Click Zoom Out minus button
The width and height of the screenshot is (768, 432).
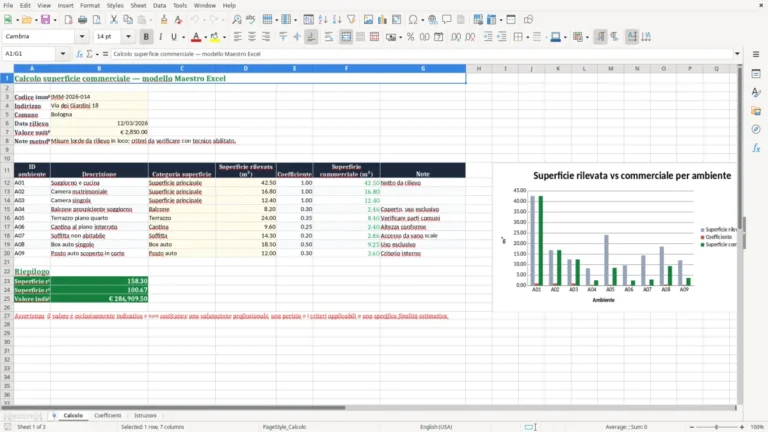[x=692, y=427]
